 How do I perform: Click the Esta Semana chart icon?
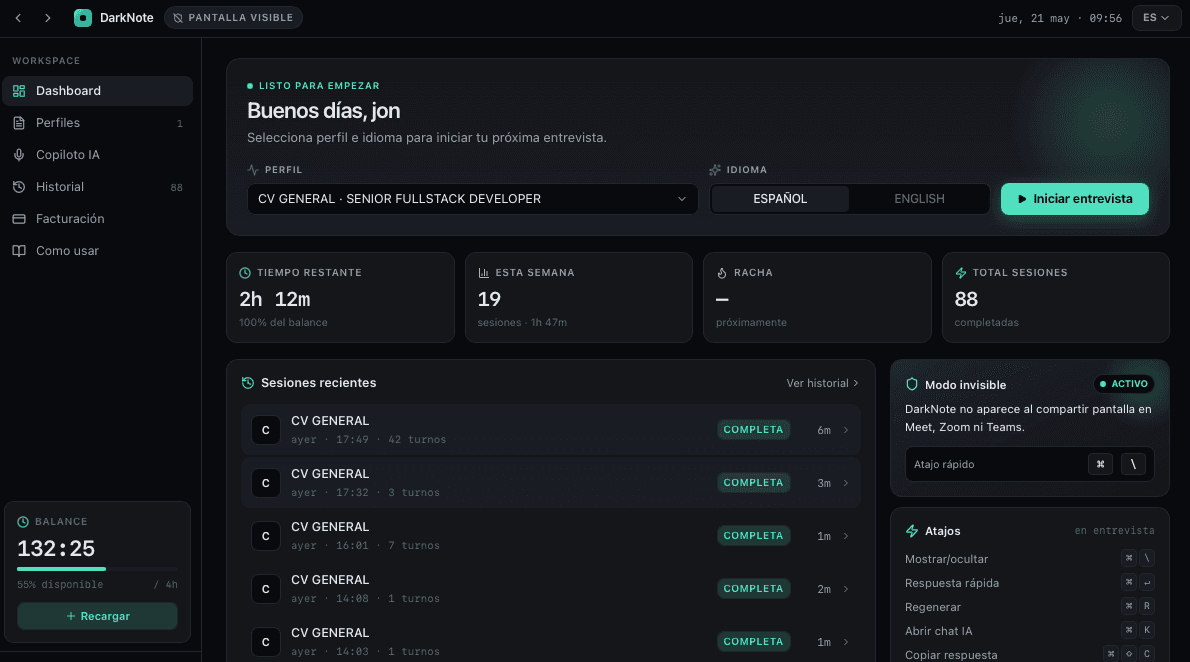click(483, 273)
